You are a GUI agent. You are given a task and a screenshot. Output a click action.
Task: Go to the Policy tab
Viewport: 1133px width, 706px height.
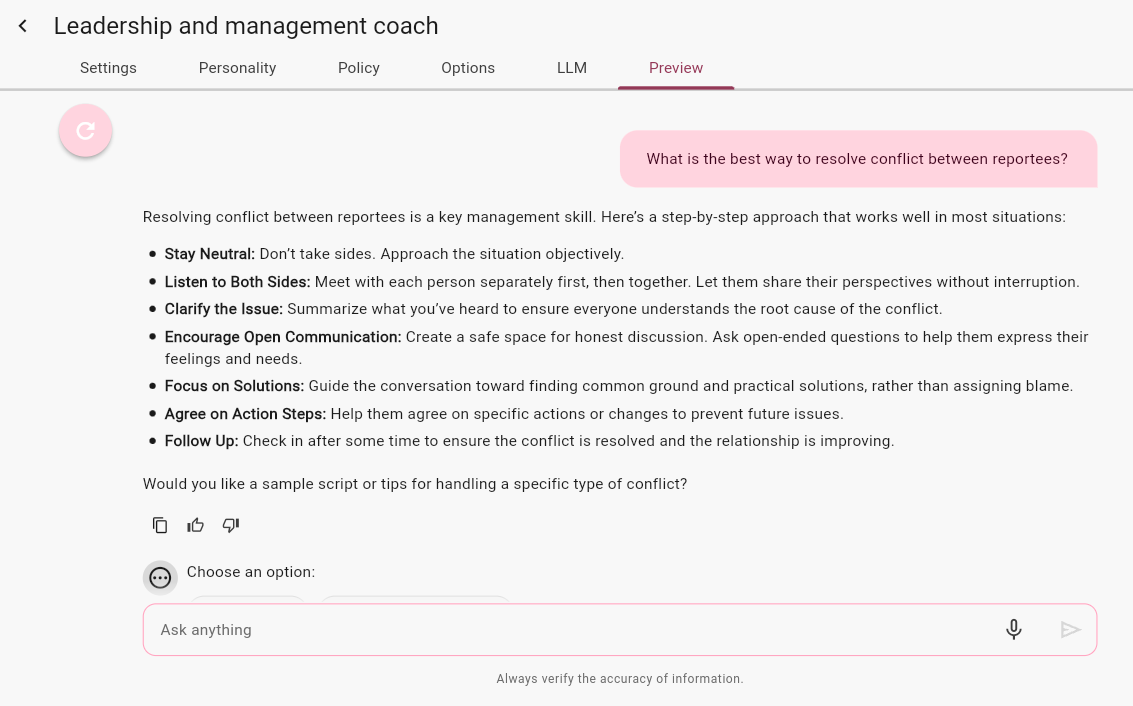pyautogui.click(x=359, y=68)
